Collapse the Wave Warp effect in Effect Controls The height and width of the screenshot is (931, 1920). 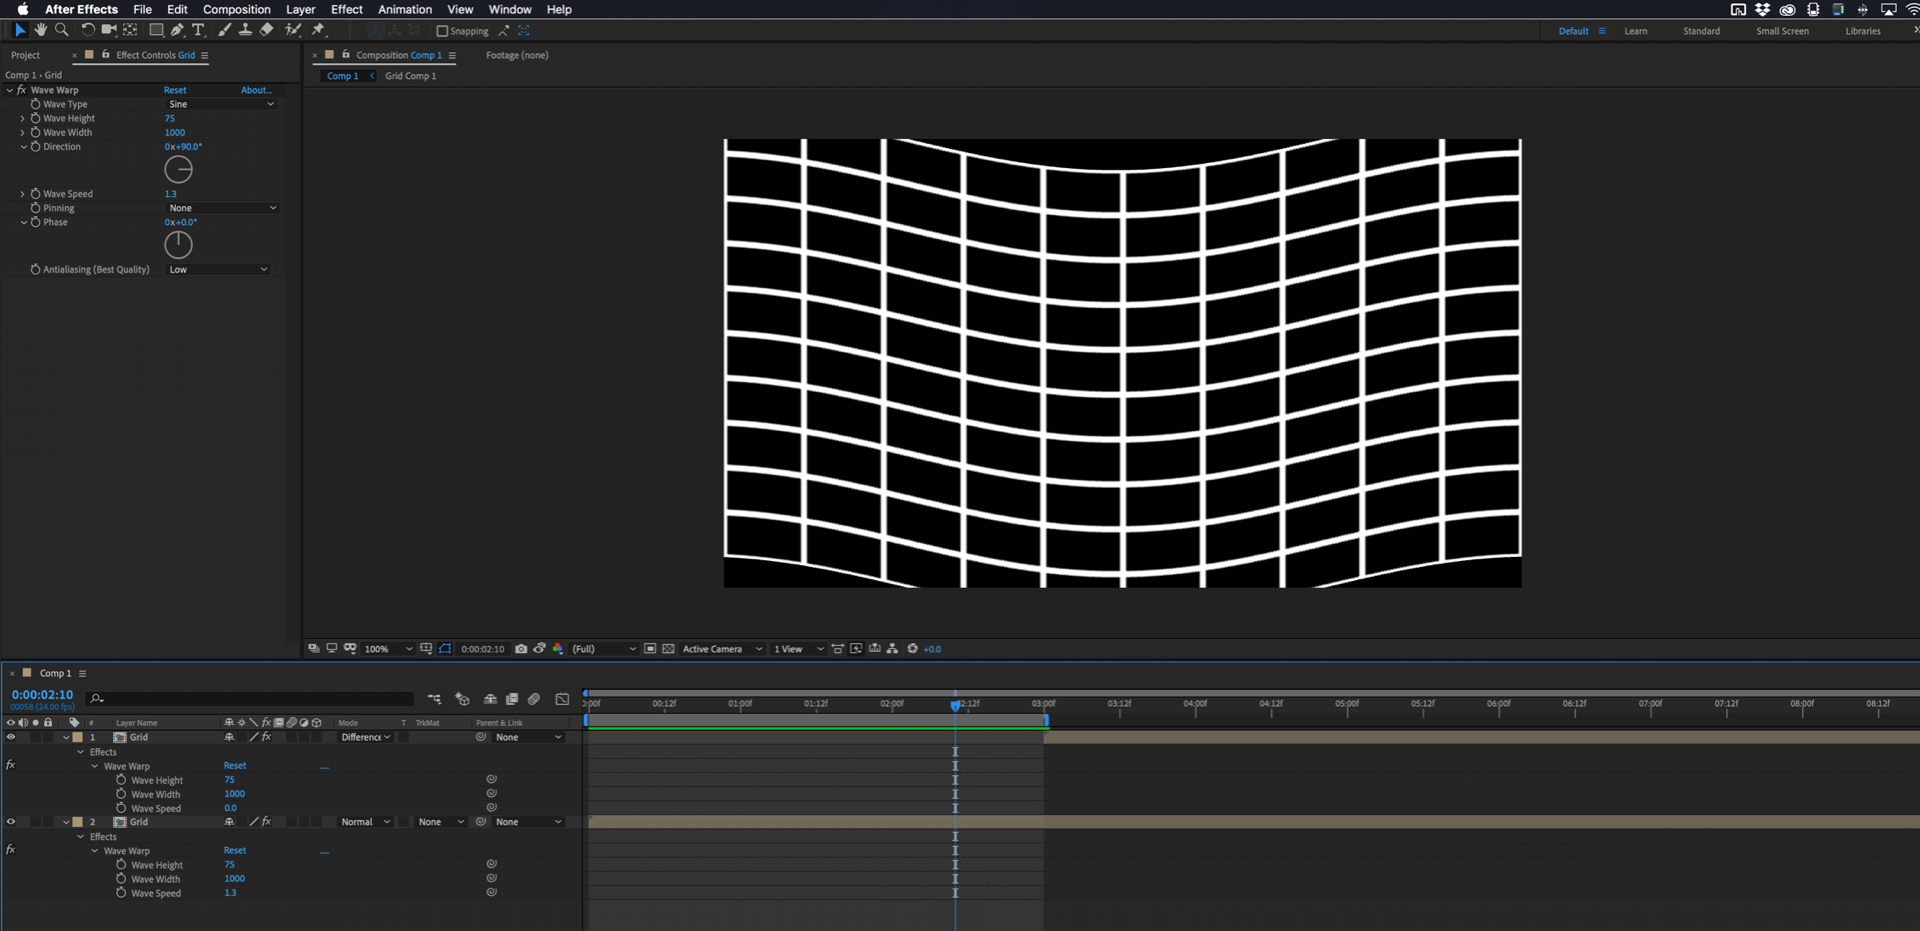click(x=10, y=90)
